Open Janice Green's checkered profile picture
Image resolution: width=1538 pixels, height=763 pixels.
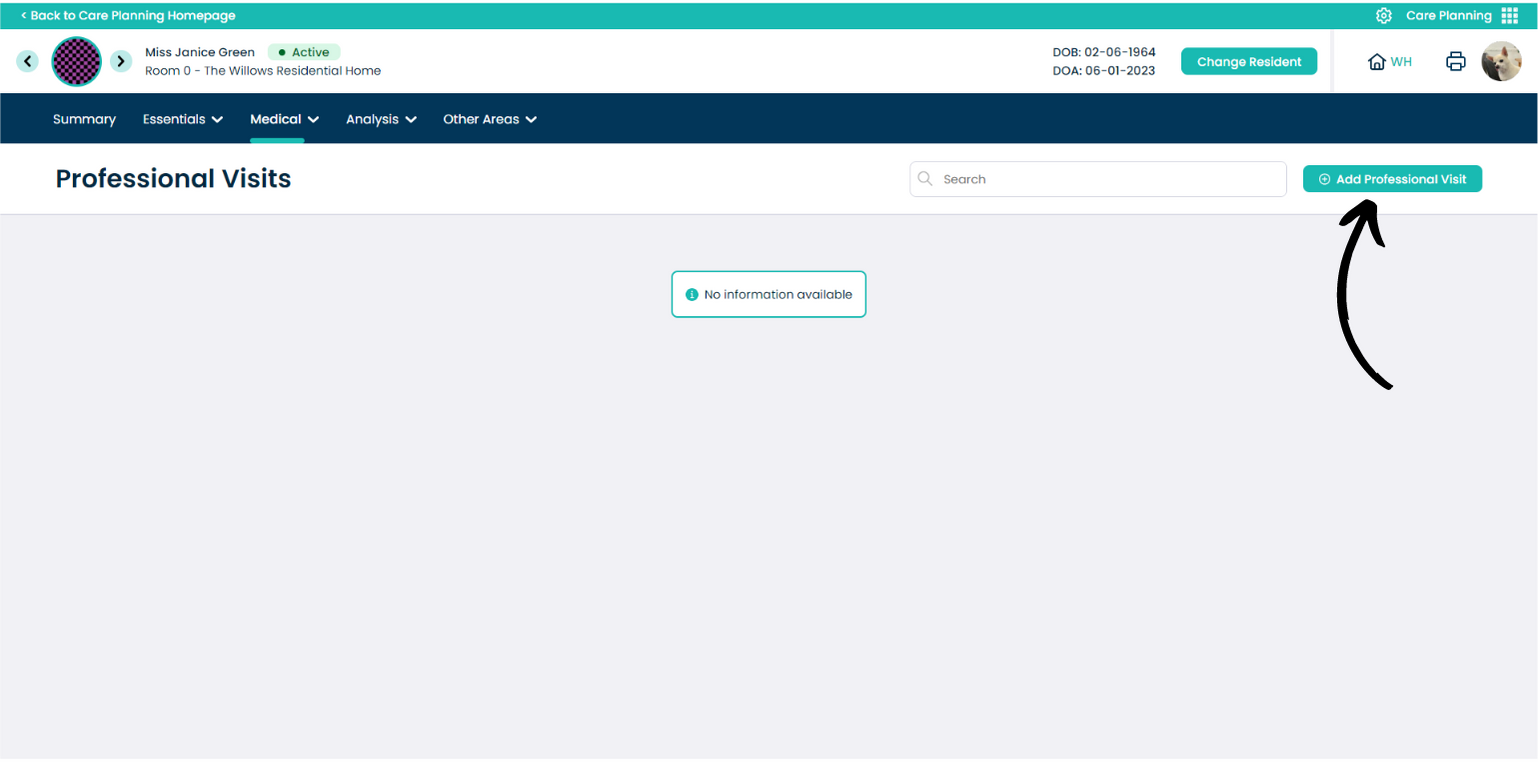point(76,61)
